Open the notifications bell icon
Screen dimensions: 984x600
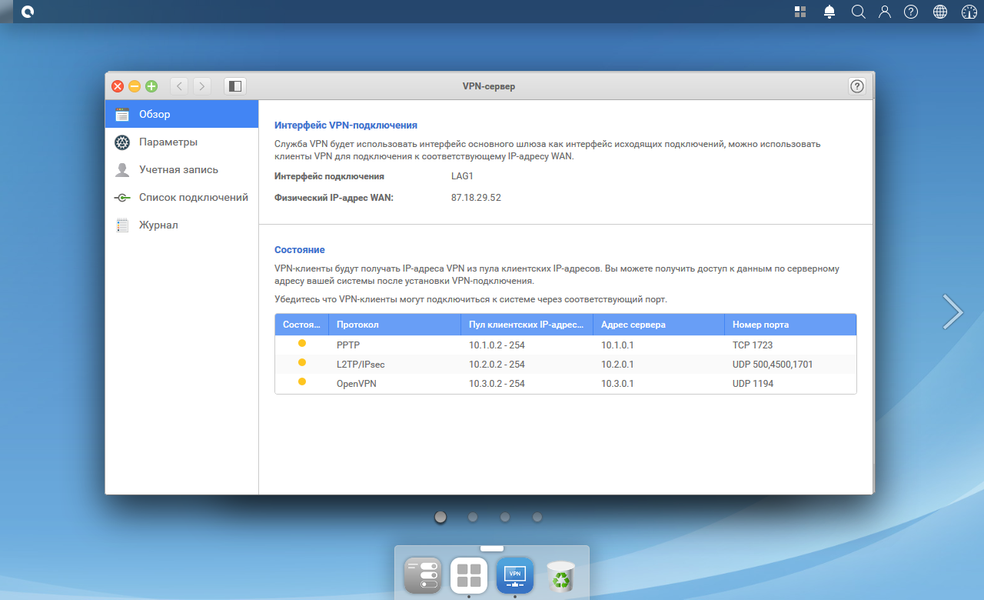[829, 11]
